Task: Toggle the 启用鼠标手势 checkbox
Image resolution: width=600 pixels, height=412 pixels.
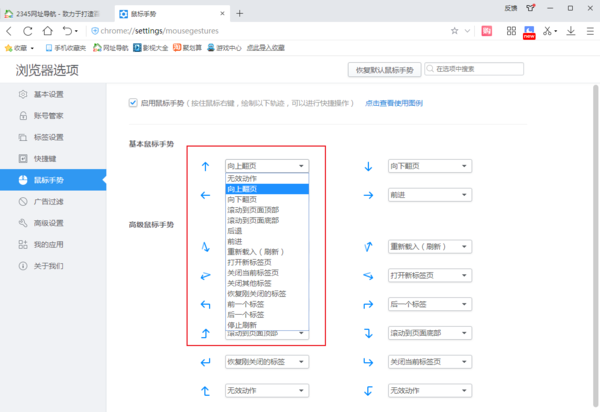Action: [x=134, y=102]
